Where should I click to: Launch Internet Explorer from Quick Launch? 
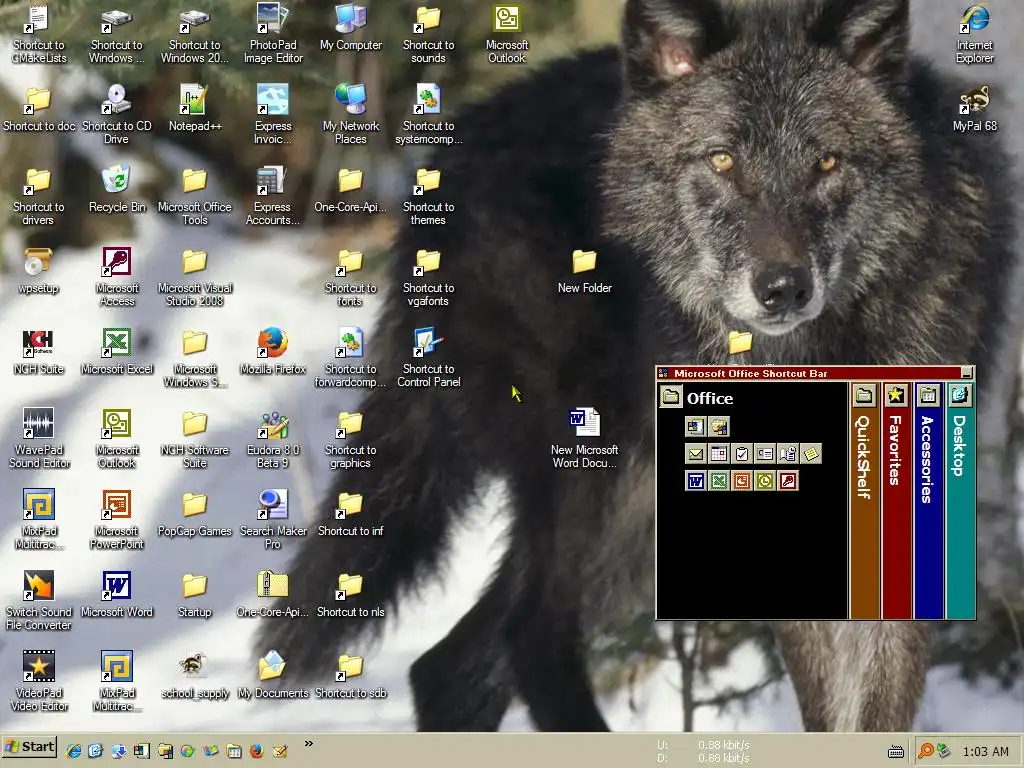tap(73, 751)
